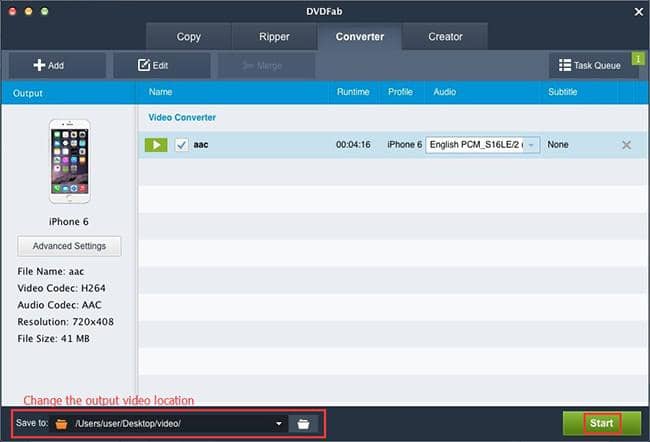The width and height of the screenshot is (650, 442).
Task: Click the Output panel header
Action: click(x=28, y=93)
